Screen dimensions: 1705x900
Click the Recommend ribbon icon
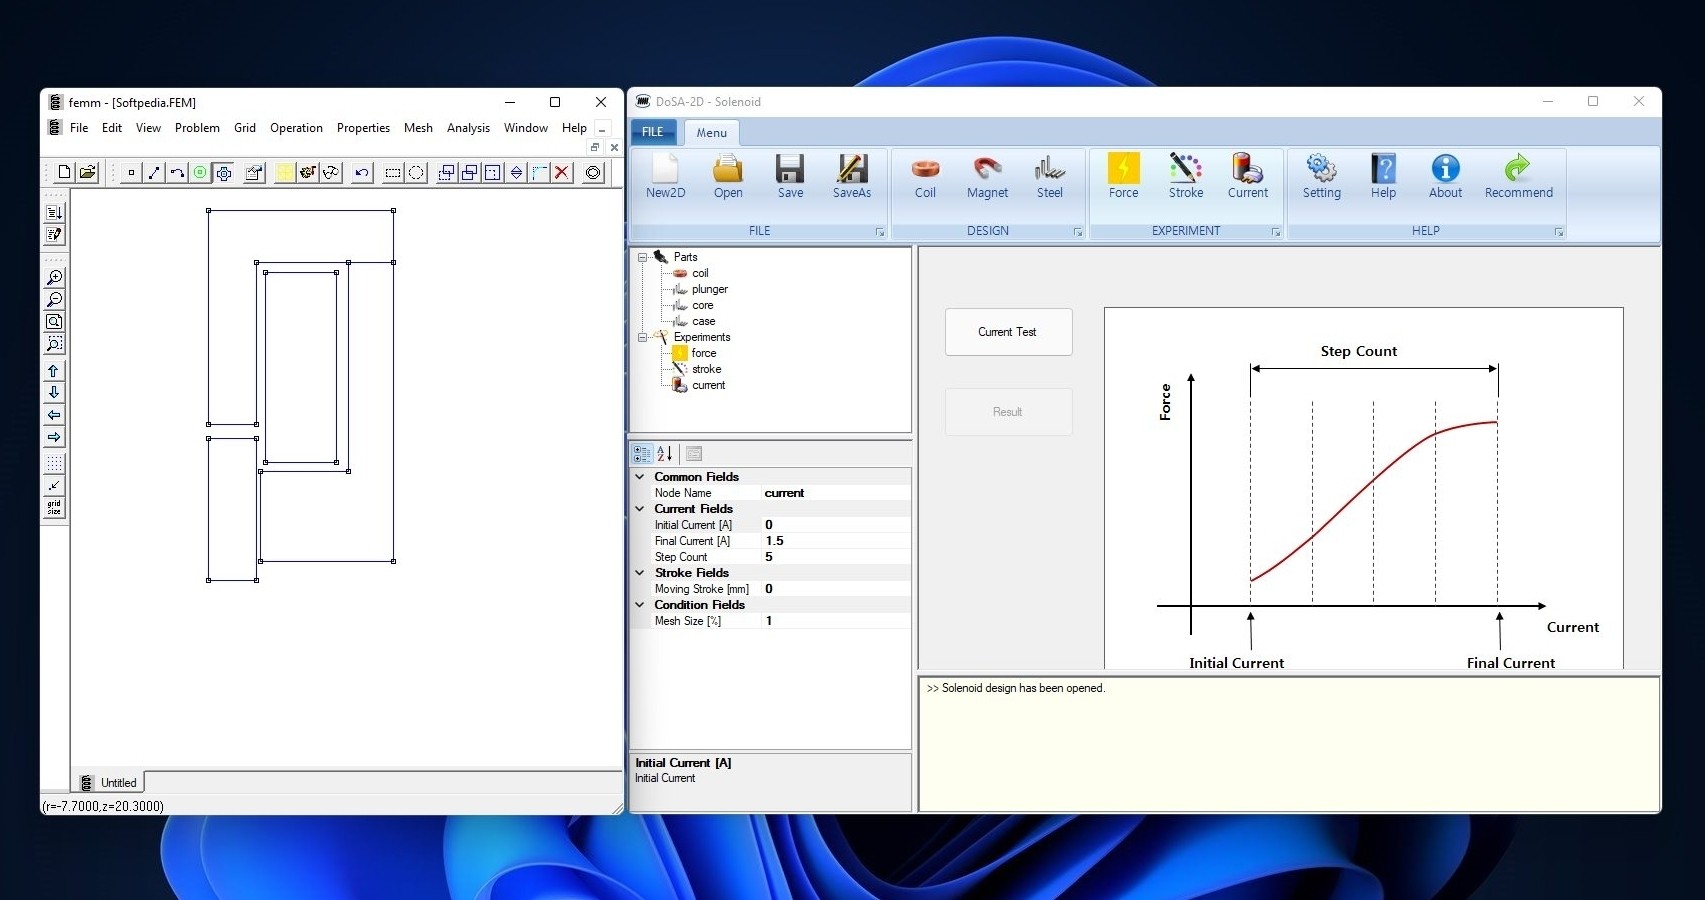[1518, 178]
